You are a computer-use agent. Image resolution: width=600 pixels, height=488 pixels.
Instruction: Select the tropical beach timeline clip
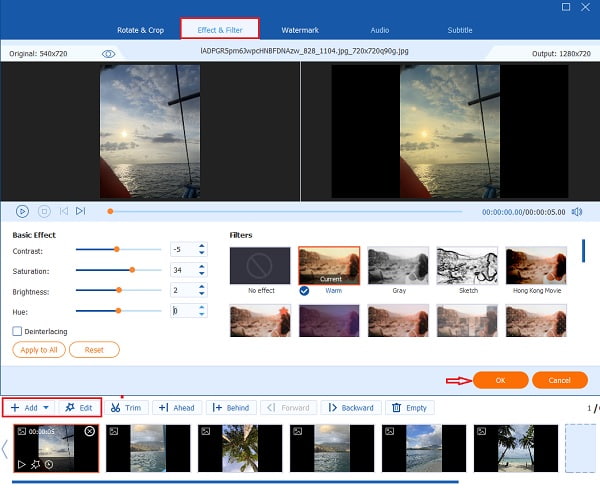pos(516,448)
